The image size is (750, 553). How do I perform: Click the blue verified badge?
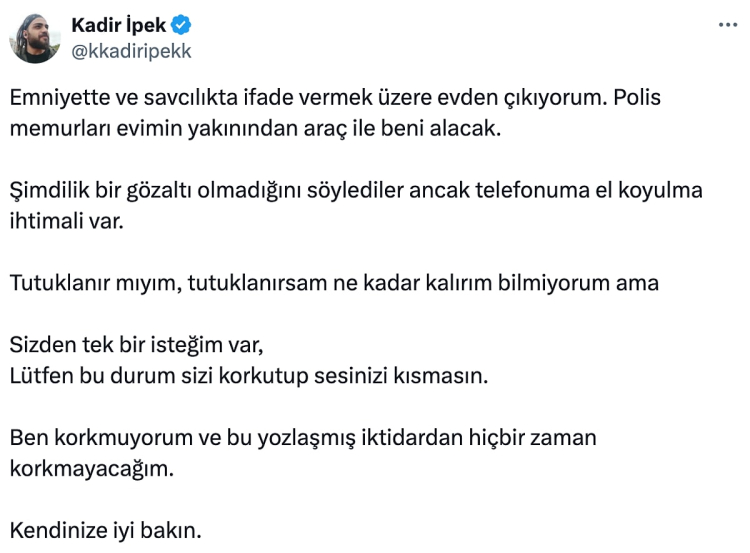(x=182, y=26)
